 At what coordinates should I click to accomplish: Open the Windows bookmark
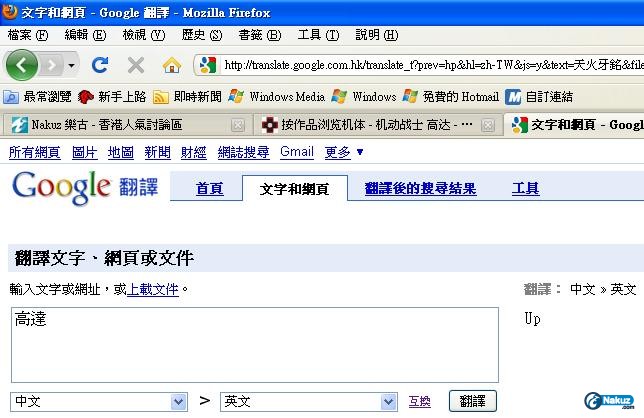click(x=364, y=97)
